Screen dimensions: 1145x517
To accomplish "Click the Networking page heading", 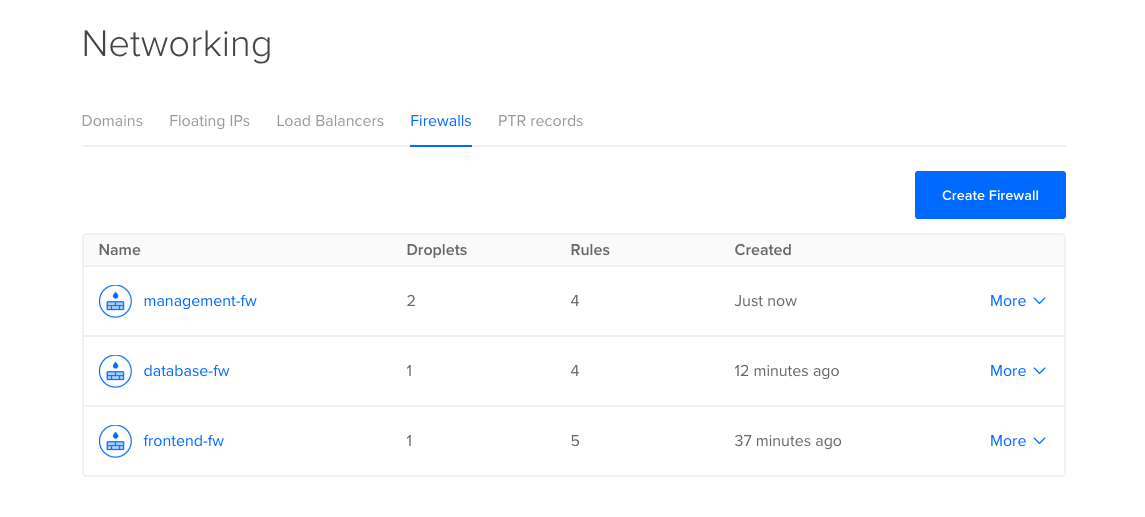I will click(177, 44).
